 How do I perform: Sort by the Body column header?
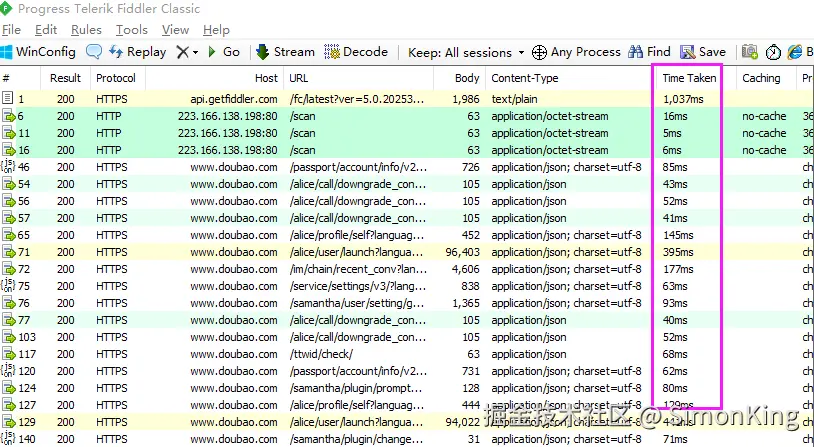(x=459, y=78)
